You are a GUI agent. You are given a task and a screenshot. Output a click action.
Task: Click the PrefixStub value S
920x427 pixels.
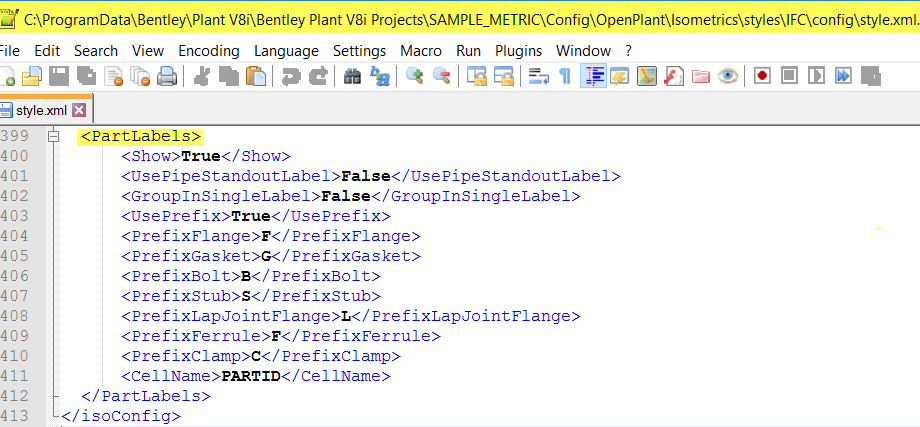tap(246, 296)
